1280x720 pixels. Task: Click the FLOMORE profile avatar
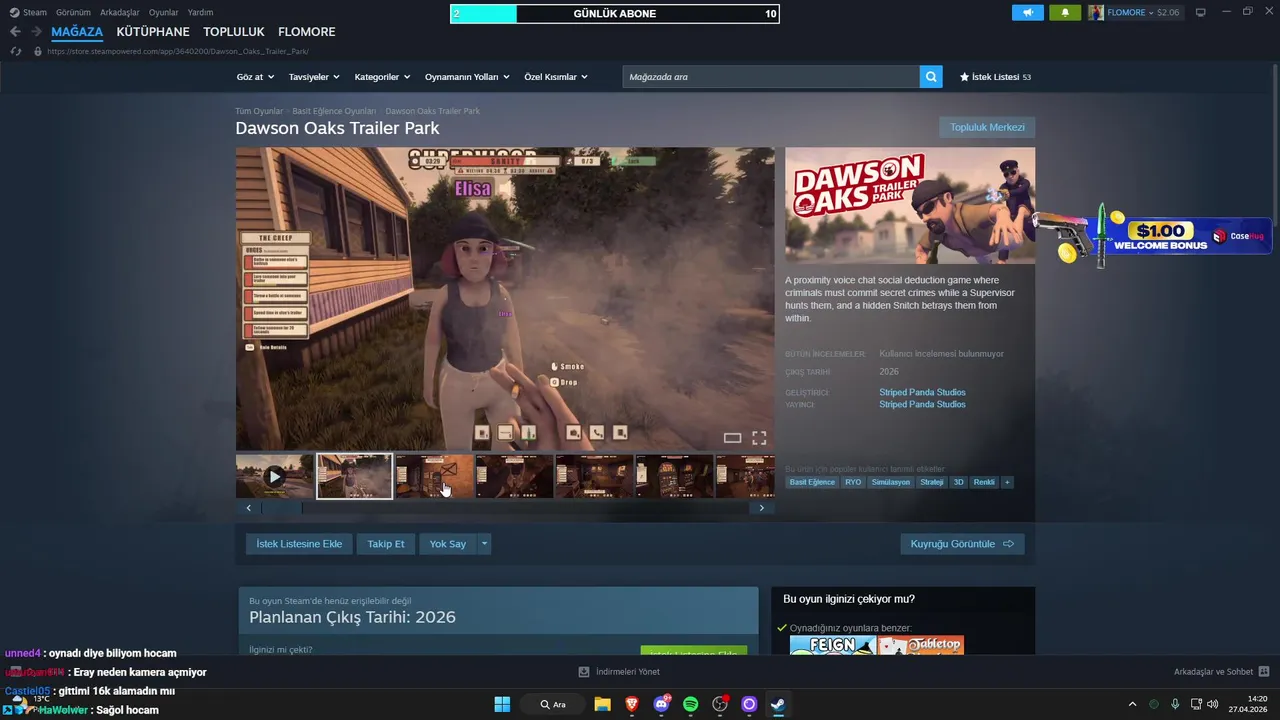coord(1096,12)
